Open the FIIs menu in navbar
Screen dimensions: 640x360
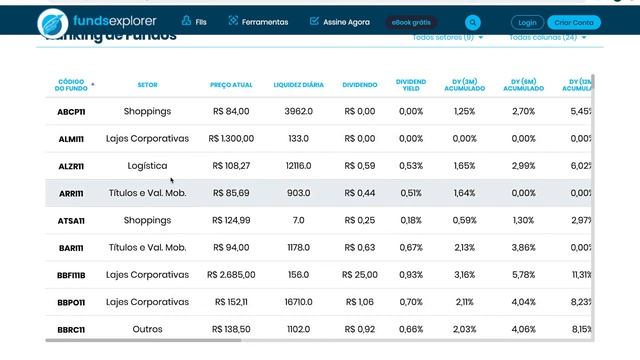[x=194, y=22]
